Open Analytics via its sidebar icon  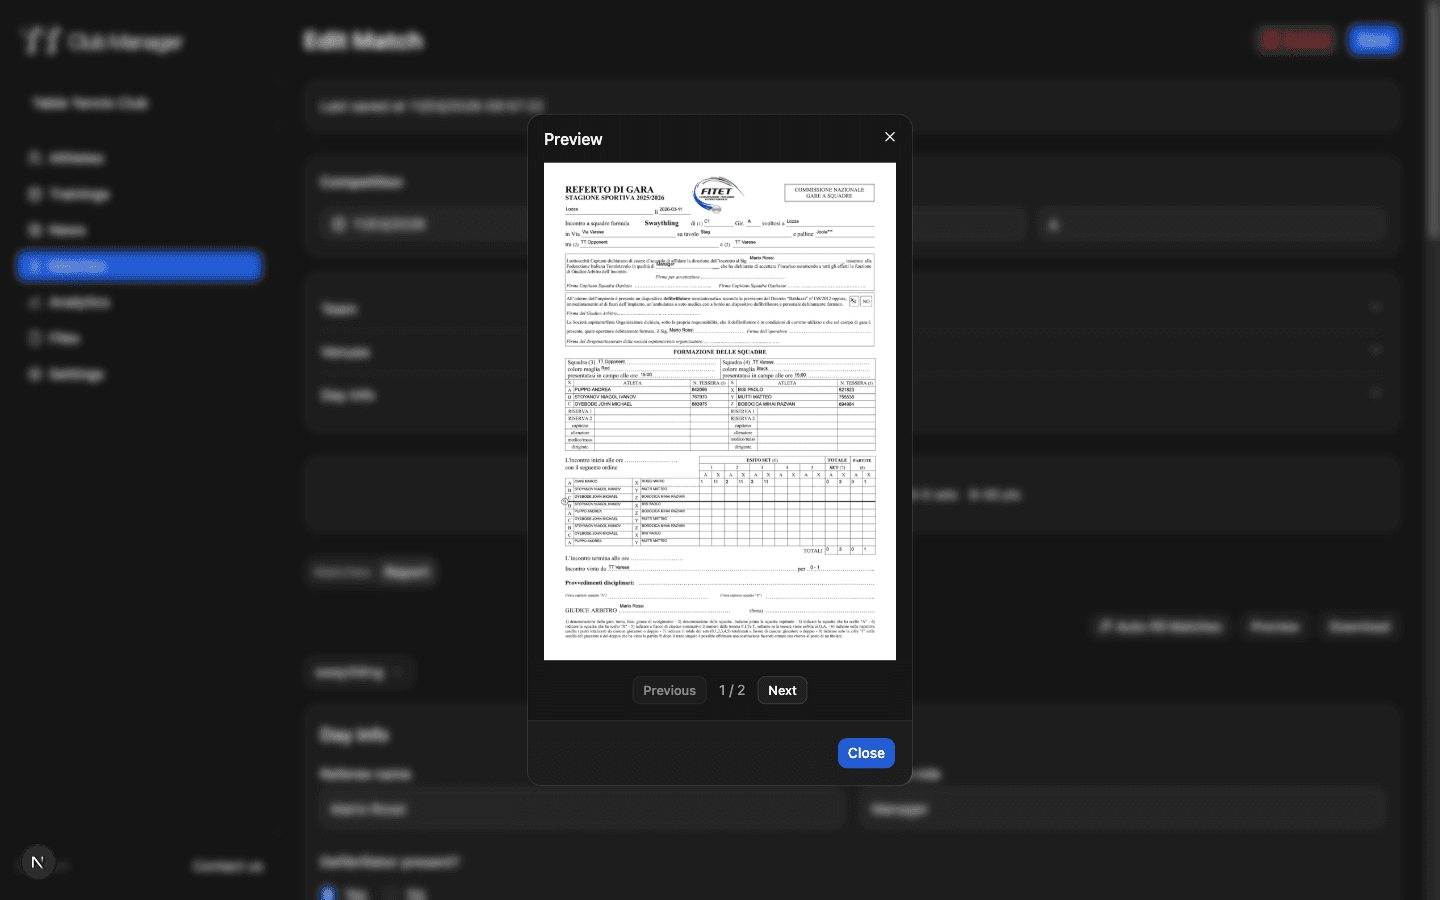pos(34,302)
